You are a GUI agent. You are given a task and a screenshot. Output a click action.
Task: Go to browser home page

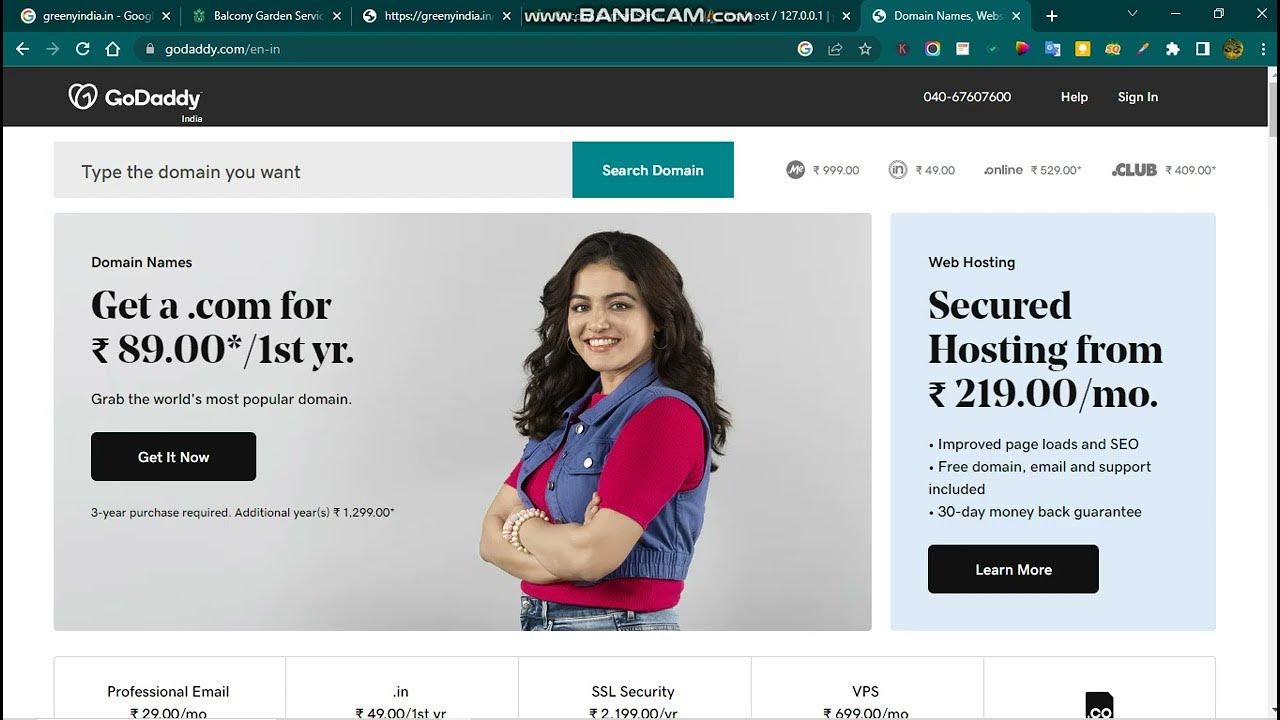[113, 49]
